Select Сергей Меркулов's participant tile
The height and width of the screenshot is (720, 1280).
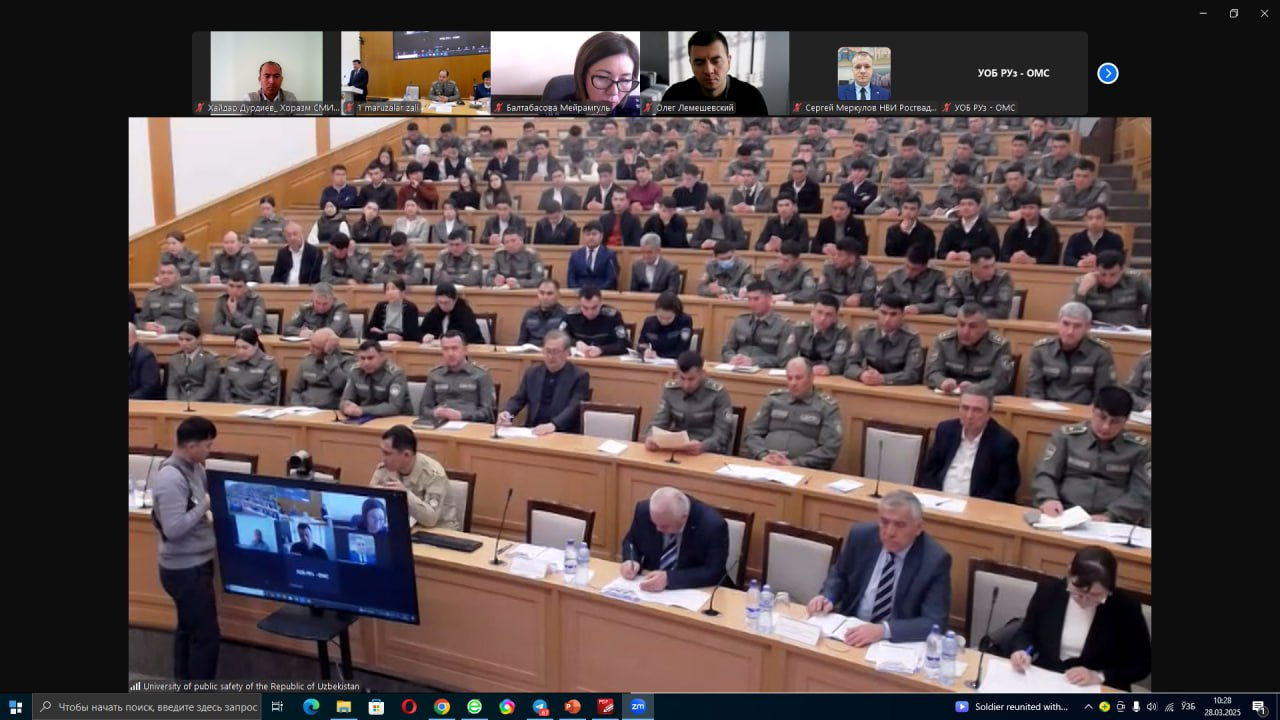click(864, 73)
